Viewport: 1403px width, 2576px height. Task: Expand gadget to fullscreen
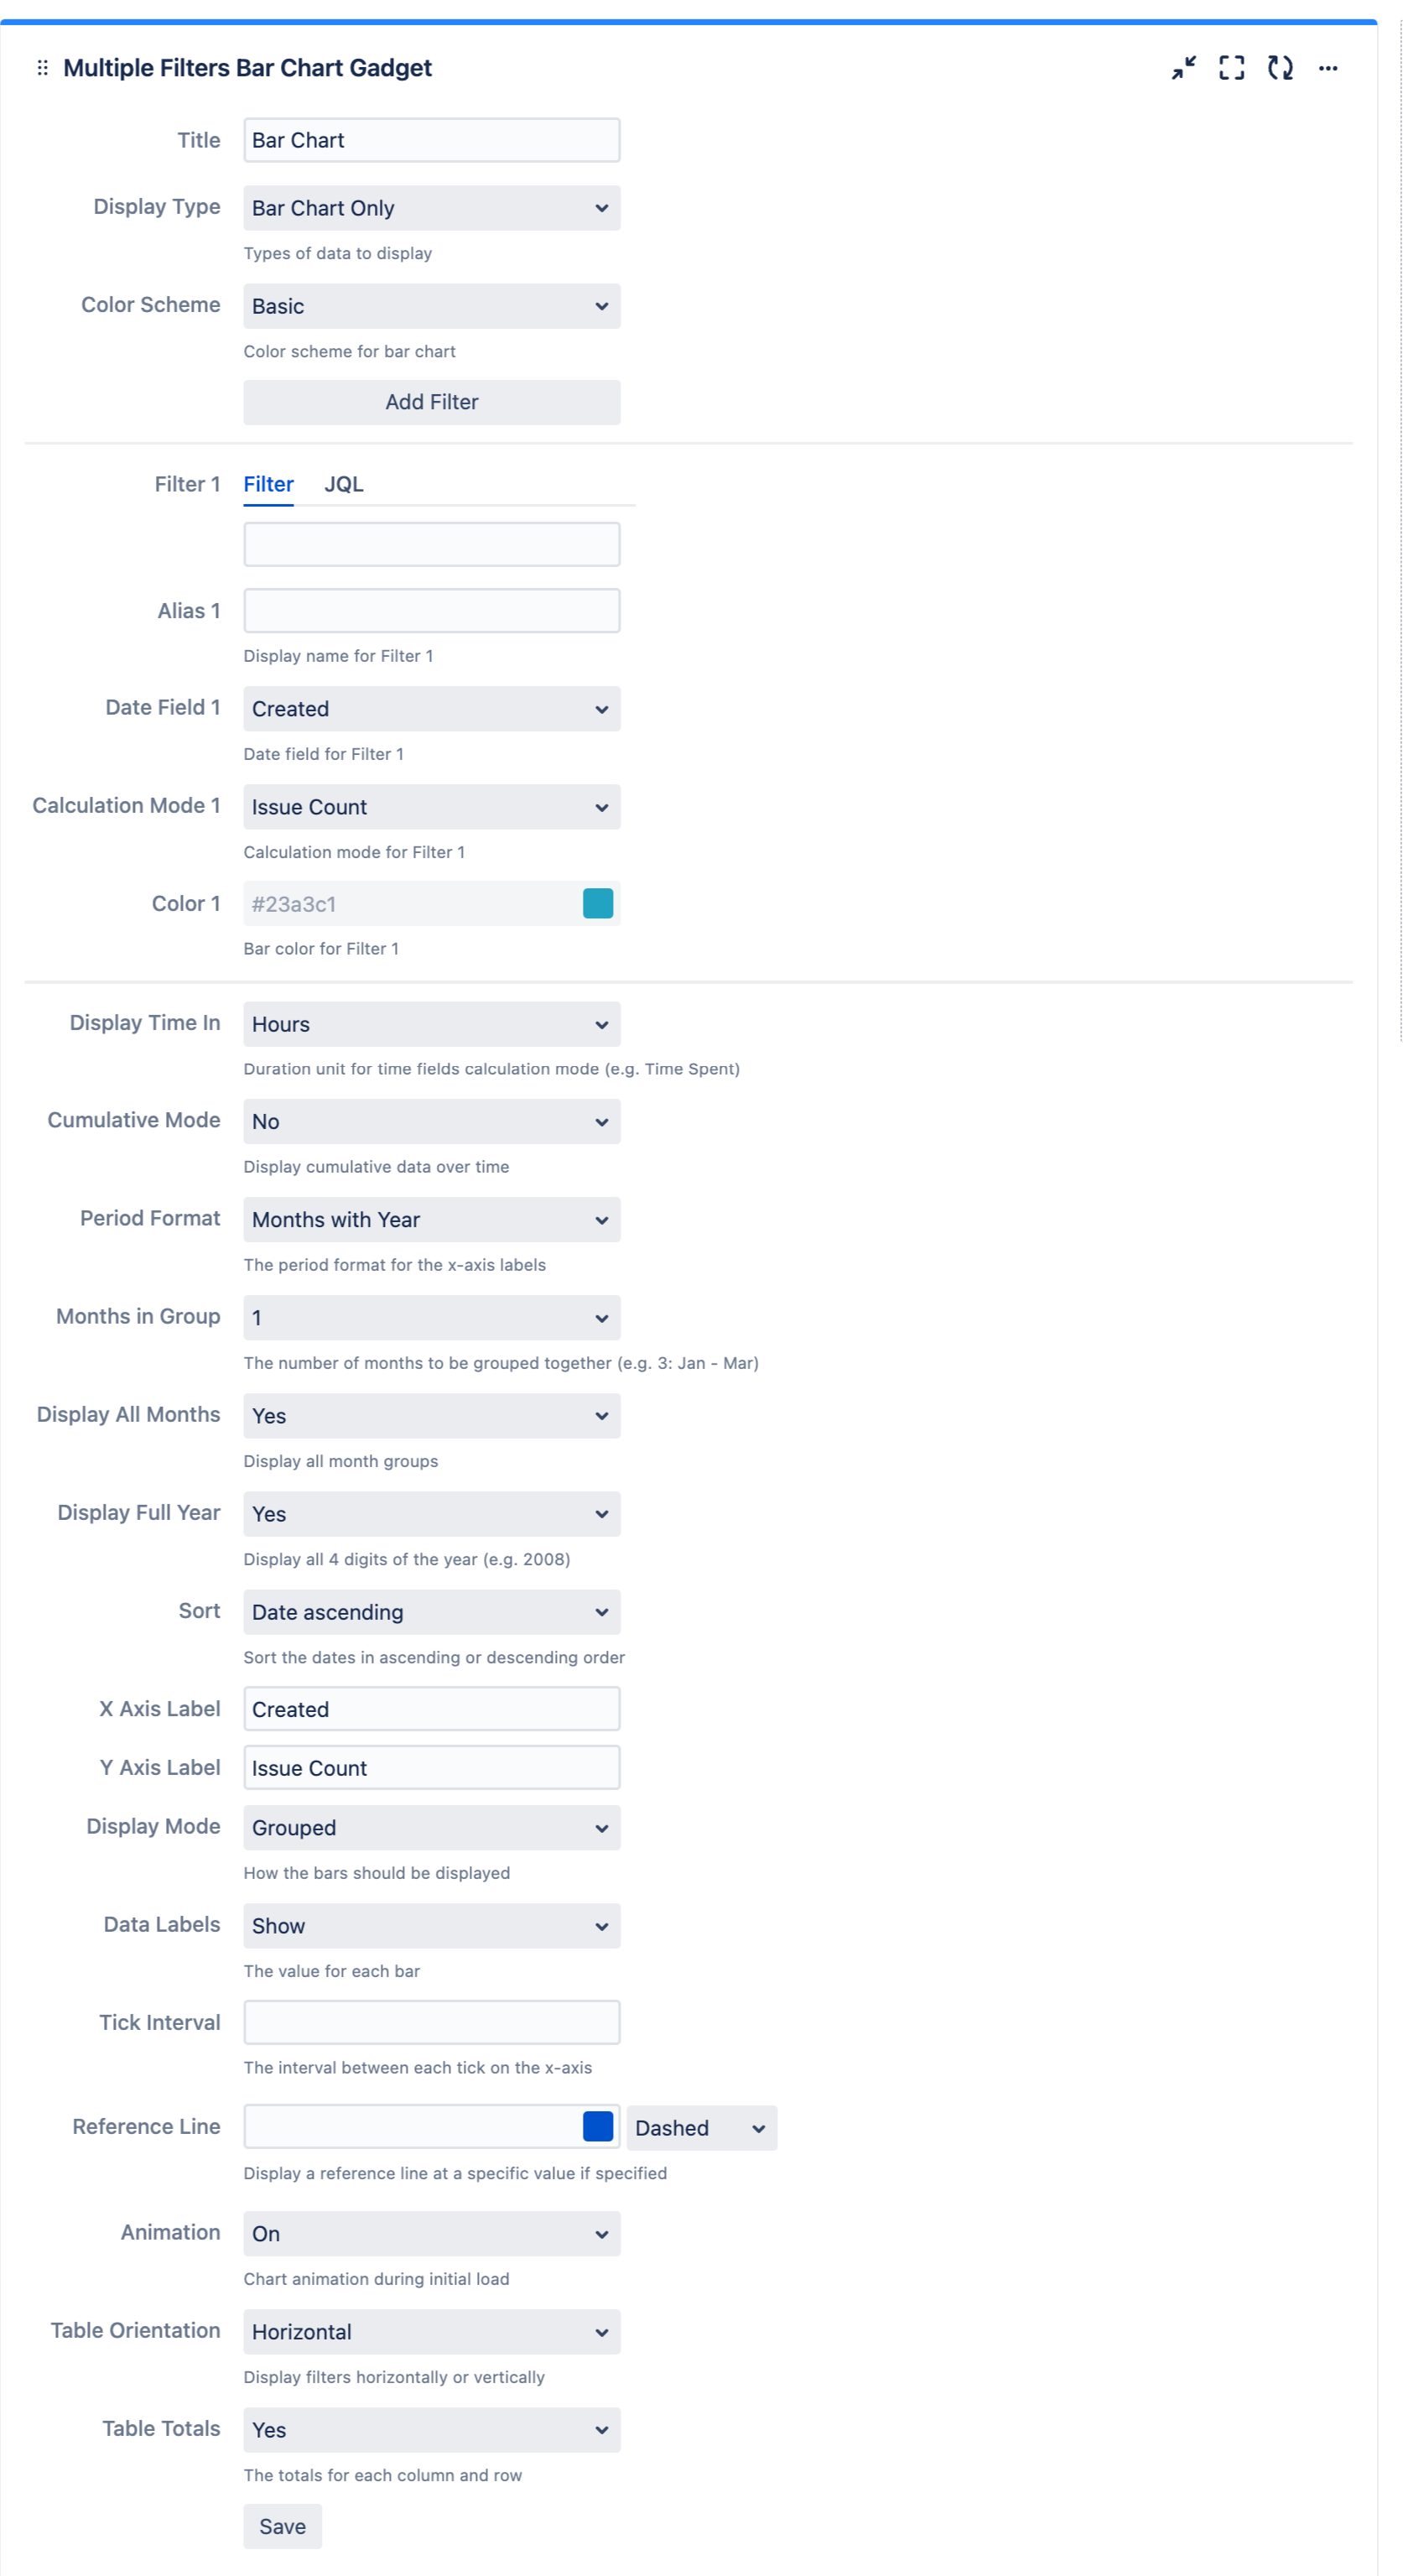click(x=1231, y=67)
